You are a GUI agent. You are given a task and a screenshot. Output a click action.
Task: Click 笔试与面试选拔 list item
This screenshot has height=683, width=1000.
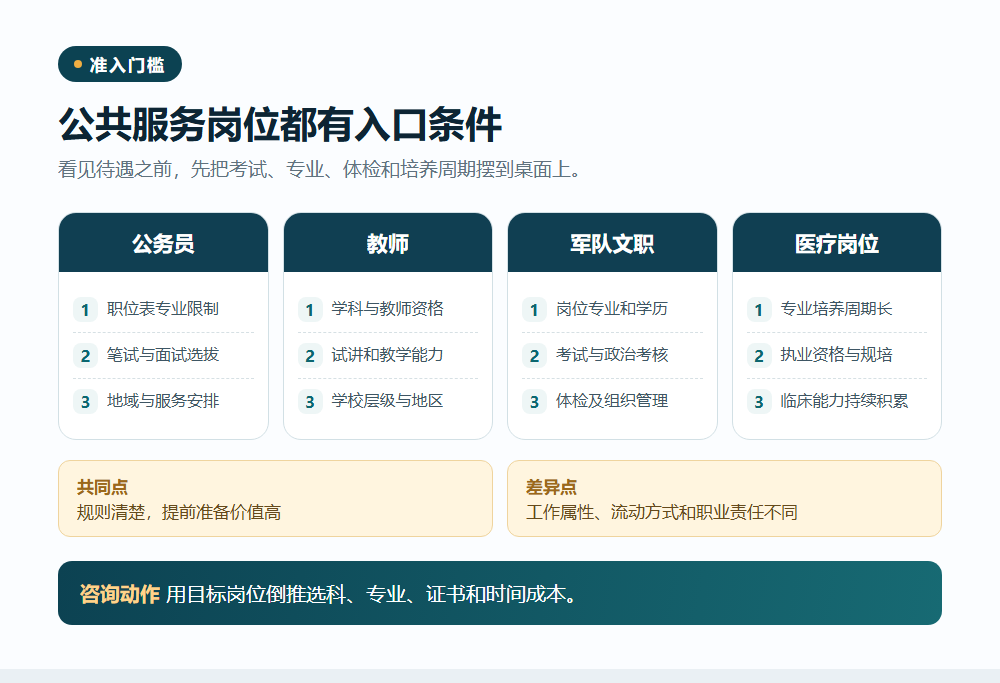click(163, 355)
